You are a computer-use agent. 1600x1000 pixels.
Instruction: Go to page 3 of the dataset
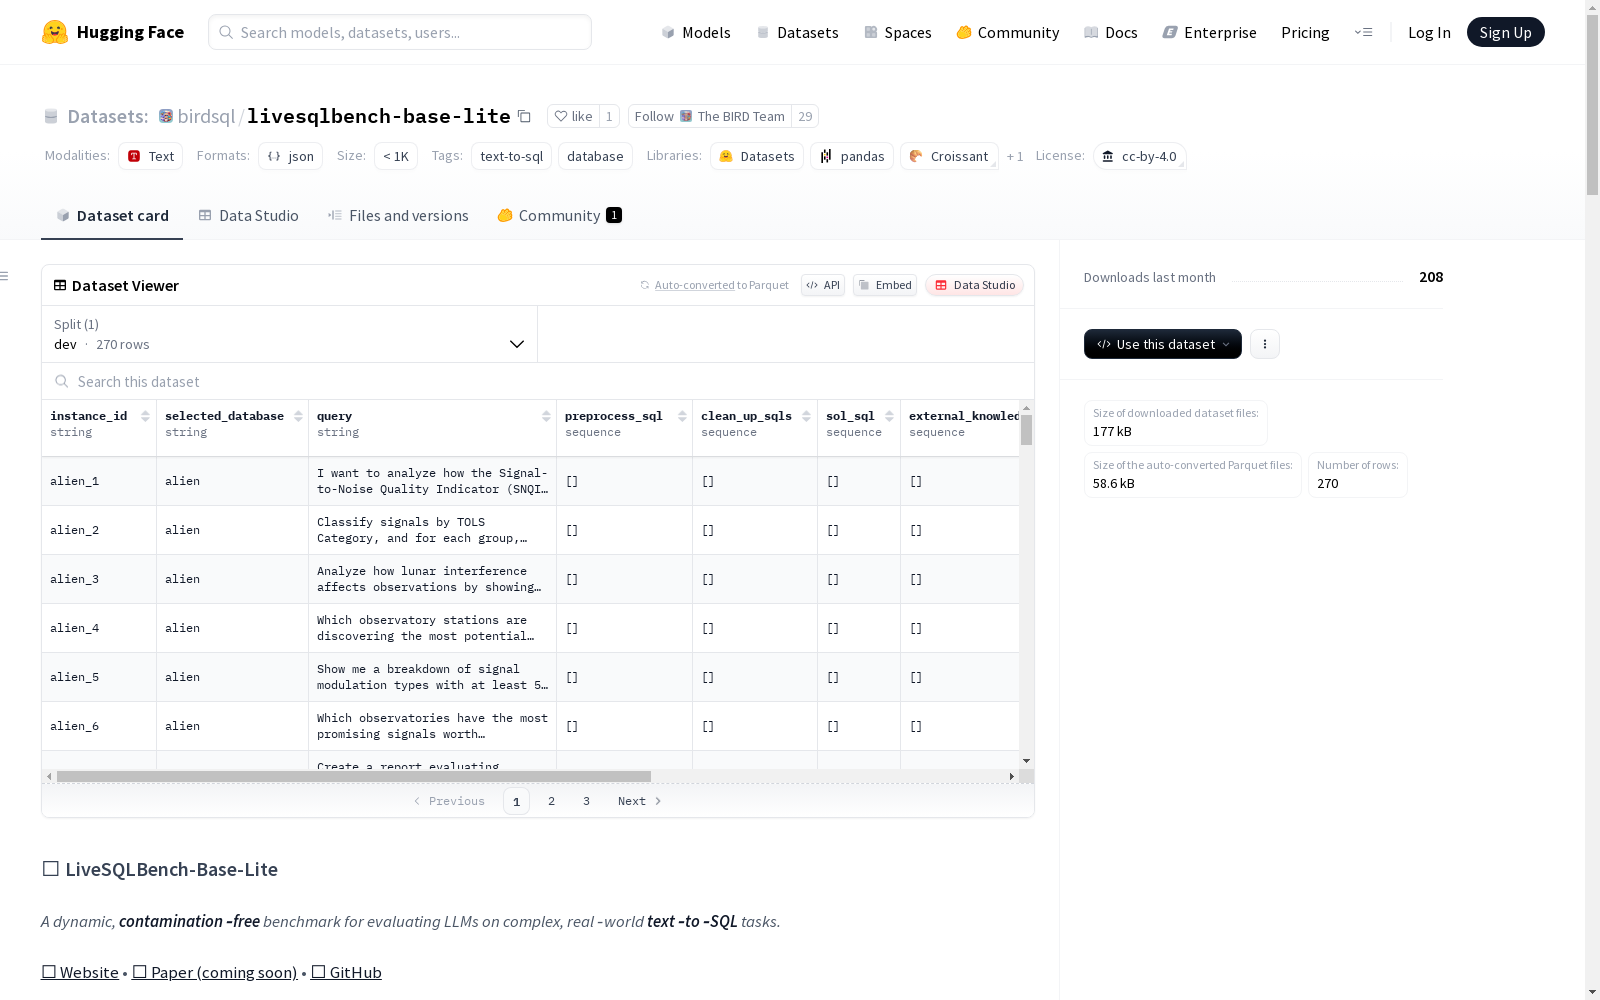586,801
